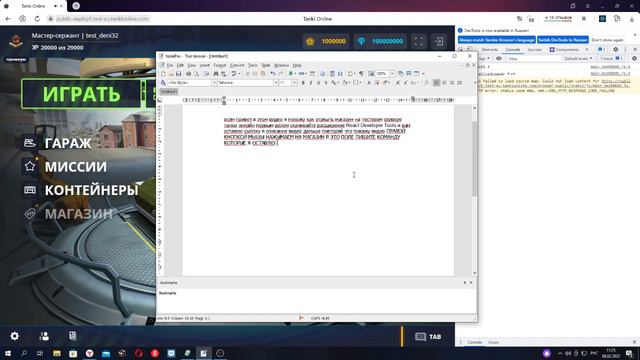Click NotePro vertical scrollbar thumb
This screenshot has width=640, height=360.
click(474, 158)
